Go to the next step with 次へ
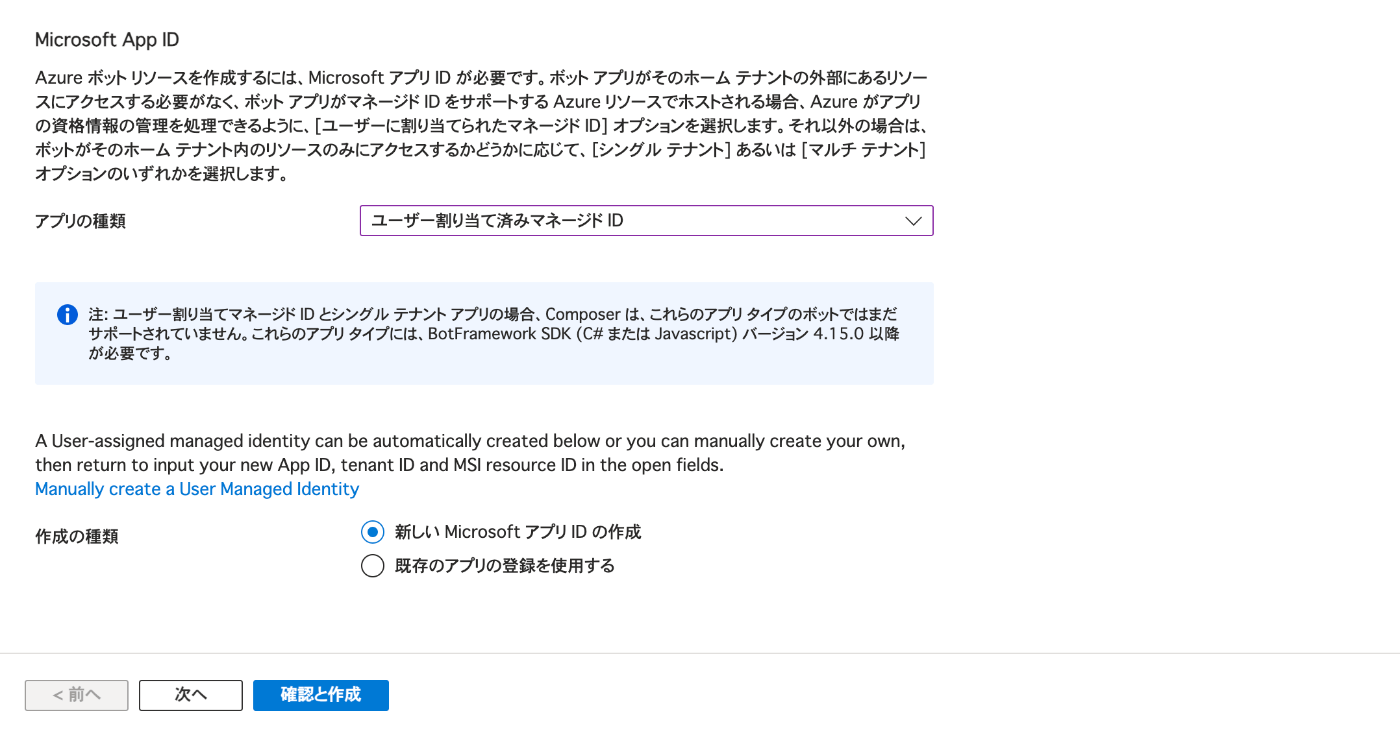Viewport: 1400px width, 737px height. pyautogui.click(x=191, y=695)
